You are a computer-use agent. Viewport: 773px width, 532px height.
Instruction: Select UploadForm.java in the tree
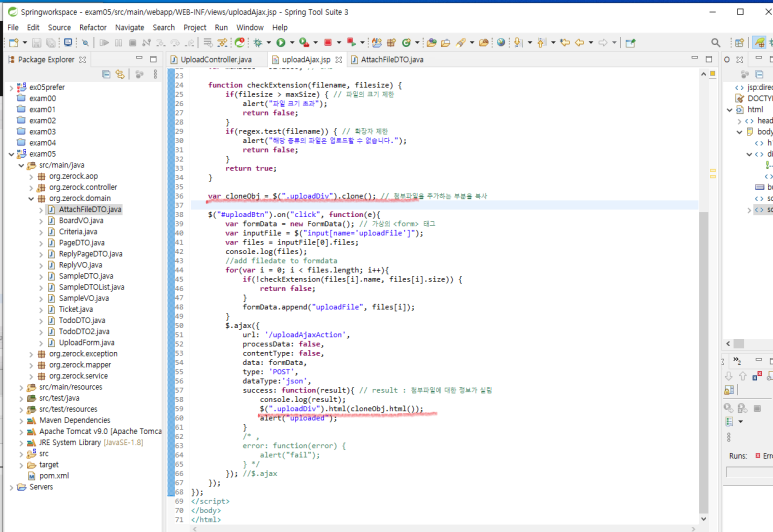[86, 343]
